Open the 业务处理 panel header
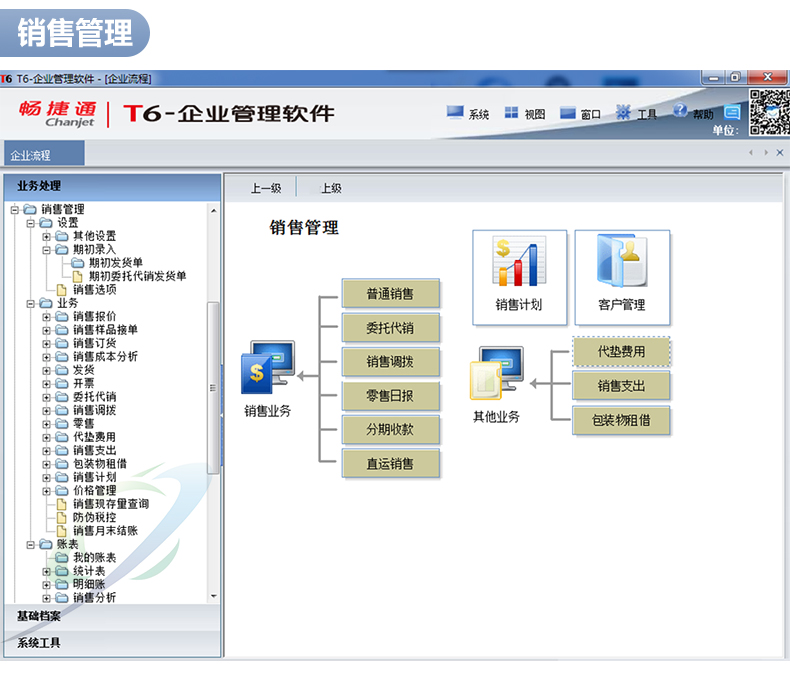 click(x=112, y=186)
